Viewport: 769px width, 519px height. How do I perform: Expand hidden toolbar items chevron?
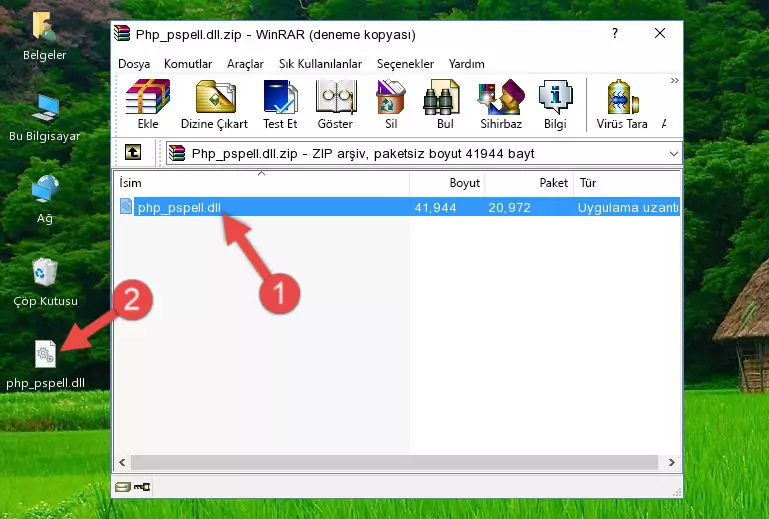[x=675, y=80]
